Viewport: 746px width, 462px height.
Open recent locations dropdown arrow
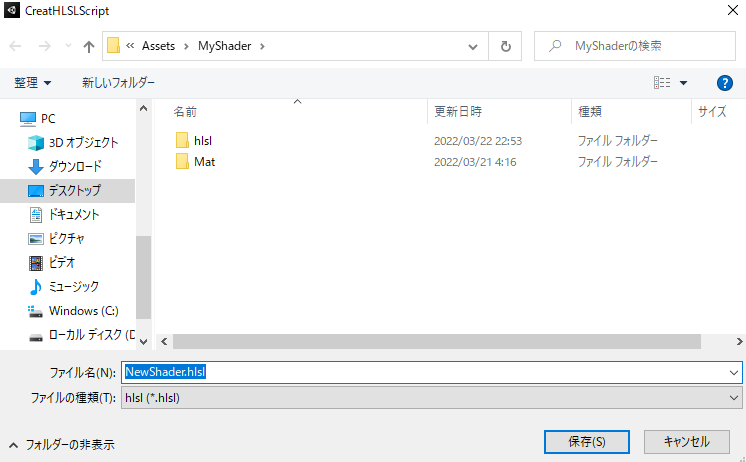[68, 46]
